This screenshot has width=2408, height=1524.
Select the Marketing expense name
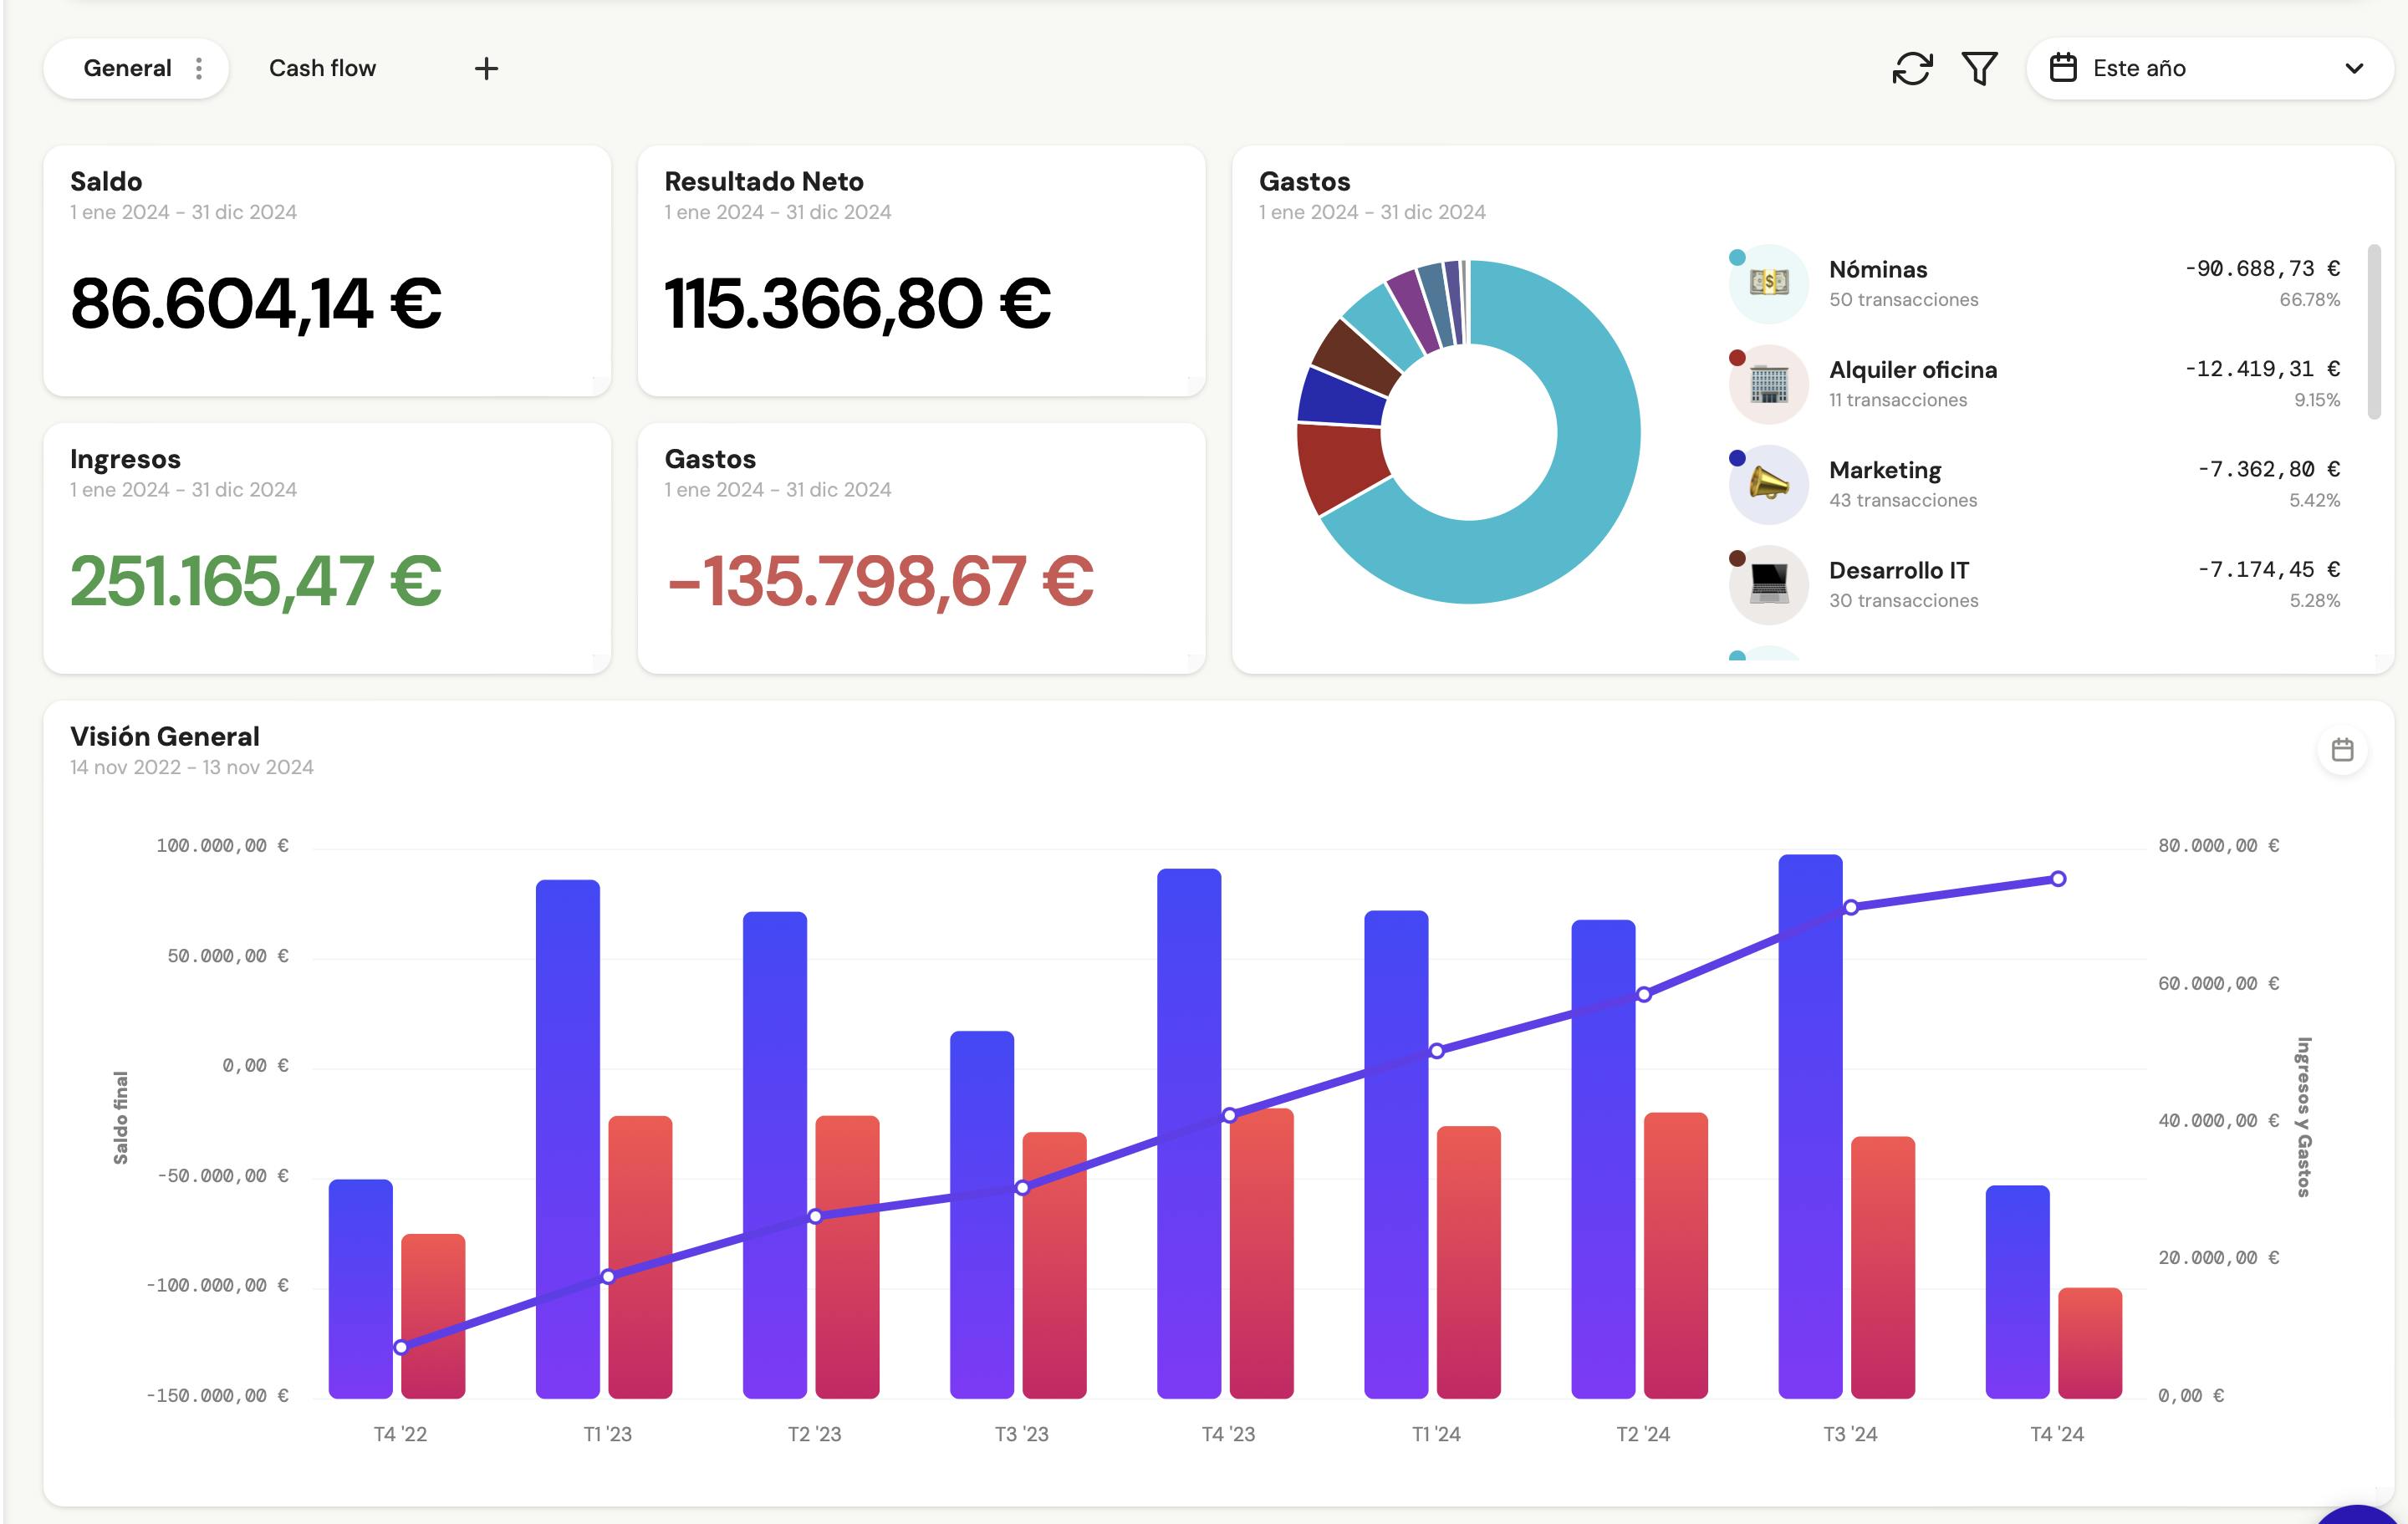point(1885,470)
